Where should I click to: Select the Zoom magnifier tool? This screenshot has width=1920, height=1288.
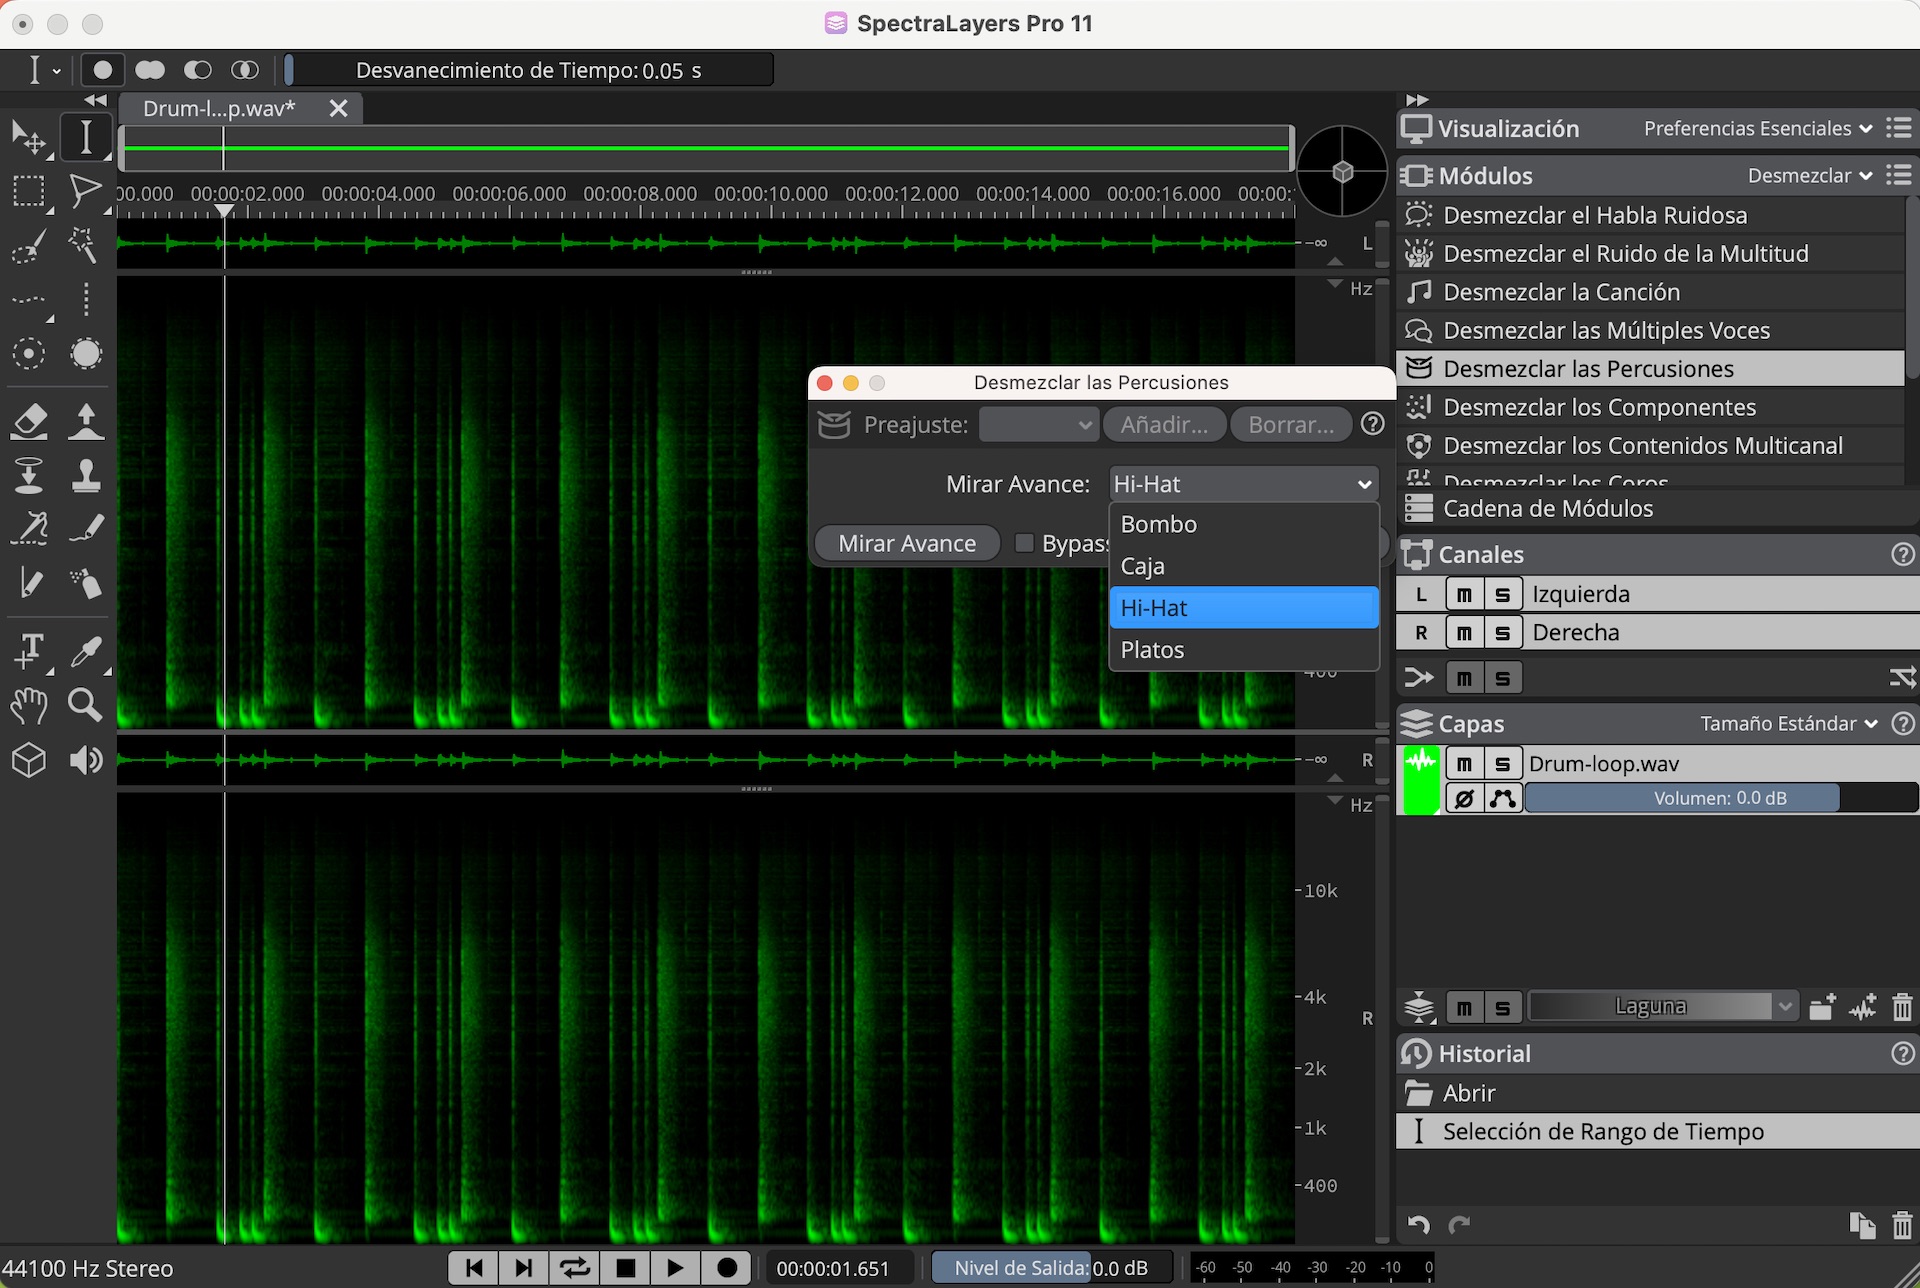[85, 705]
